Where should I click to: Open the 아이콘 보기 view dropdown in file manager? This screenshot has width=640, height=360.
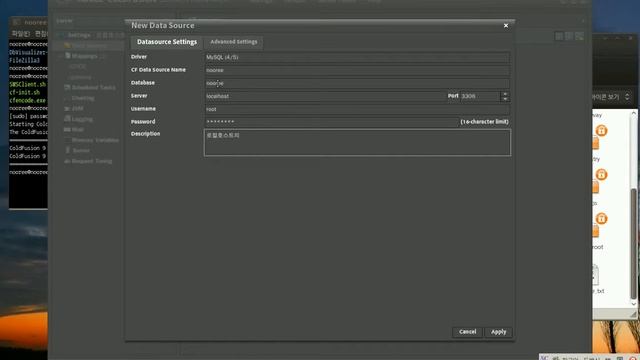click(611, 97)
